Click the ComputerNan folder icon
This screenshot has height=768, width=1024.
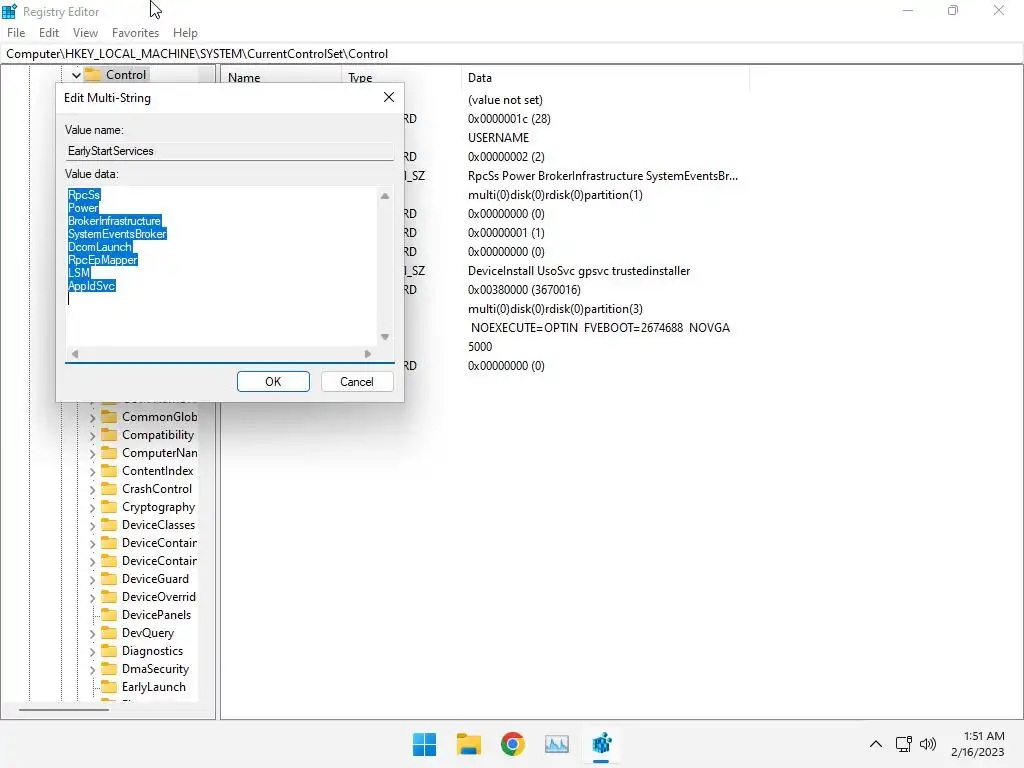(x=109, y=453)
